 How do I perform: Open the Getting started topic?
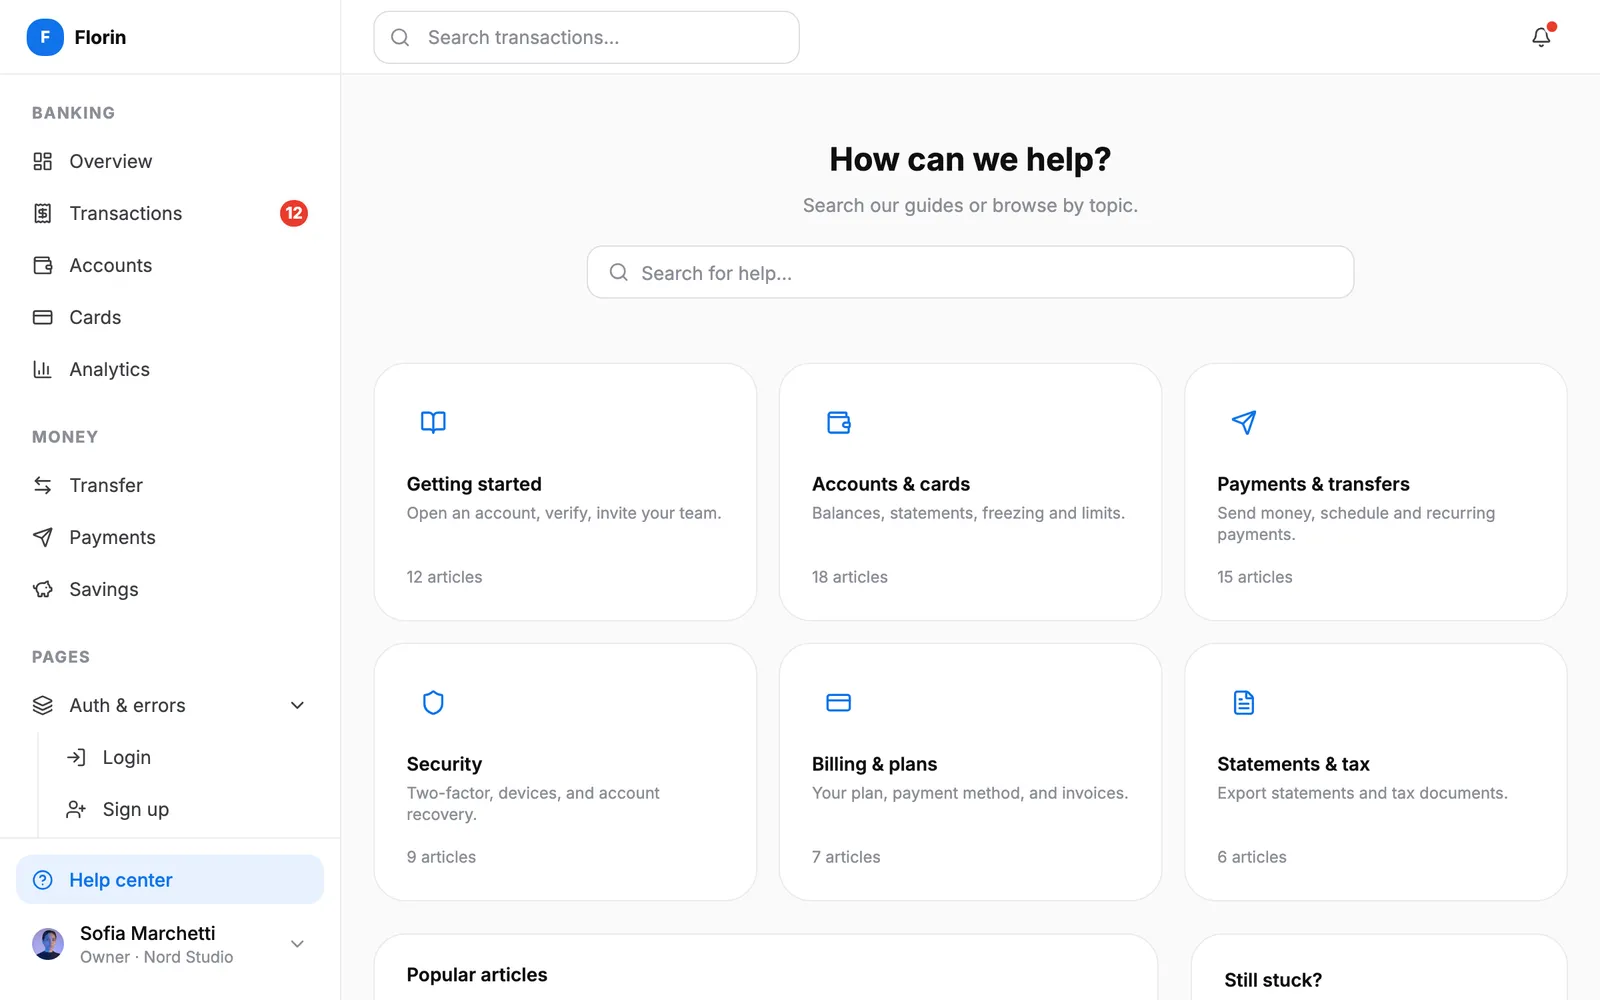tap(565, 492)
